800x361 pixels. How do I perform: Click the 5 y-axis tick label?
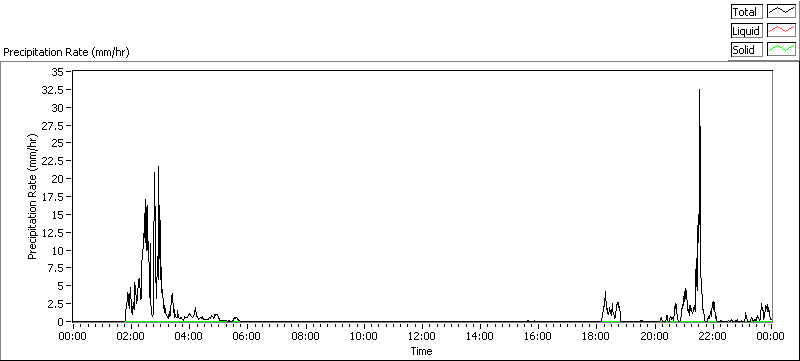click(x=60, y=286)
